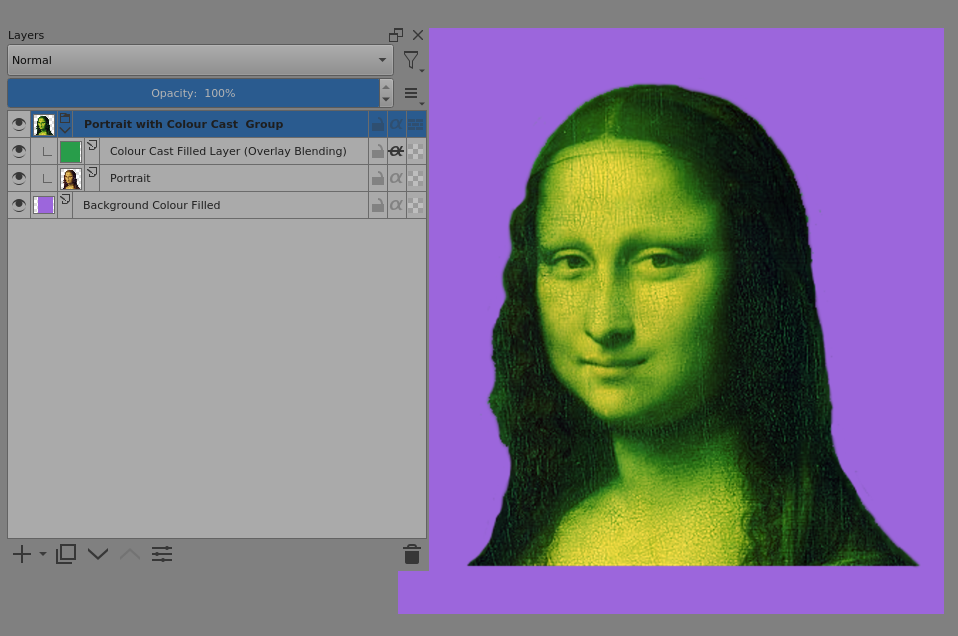Toggle visibility of Background Colour Filled layer
Image resolution: width=958 pixels, height=636 pixels.
(19, 205)
